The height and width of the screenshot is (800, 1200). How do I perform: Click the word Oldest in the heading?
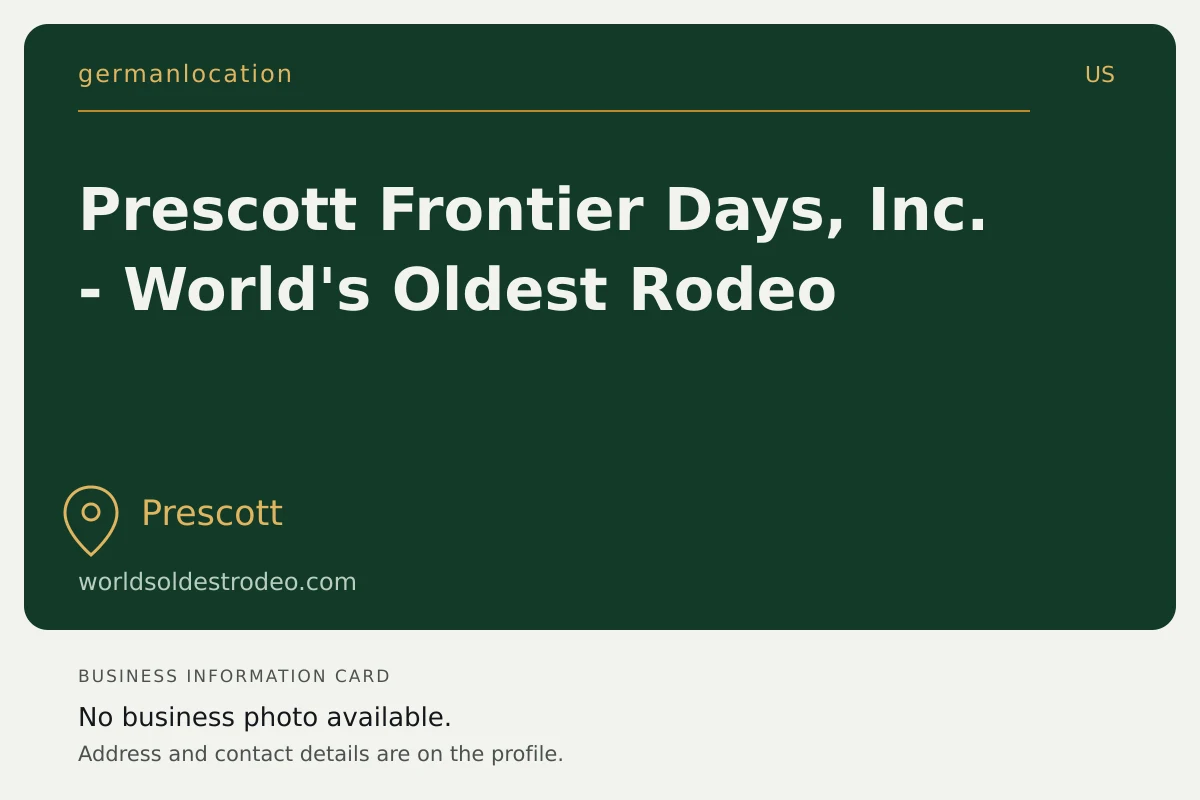500,290
